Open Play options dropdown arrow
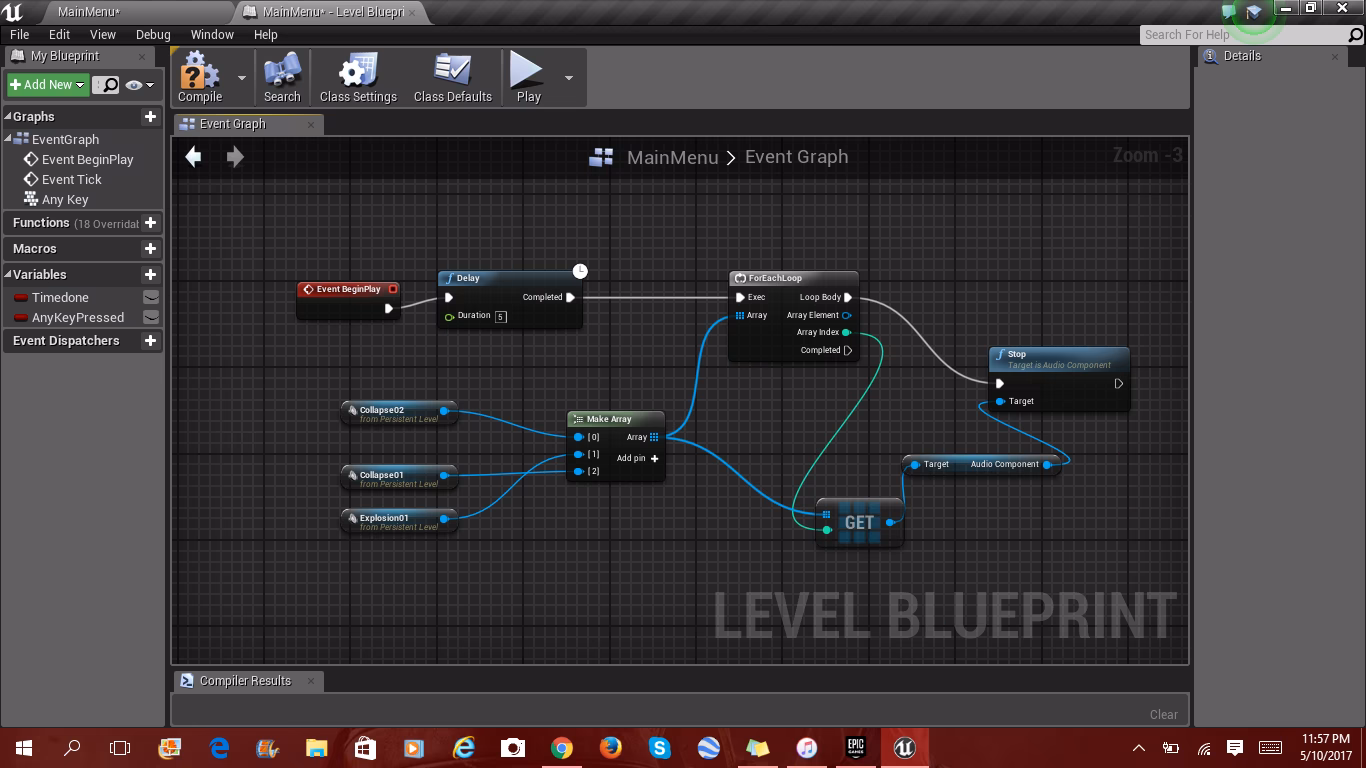Viewport: 1366px width, 768px height. pyautogui.click(x=569, y=77)
